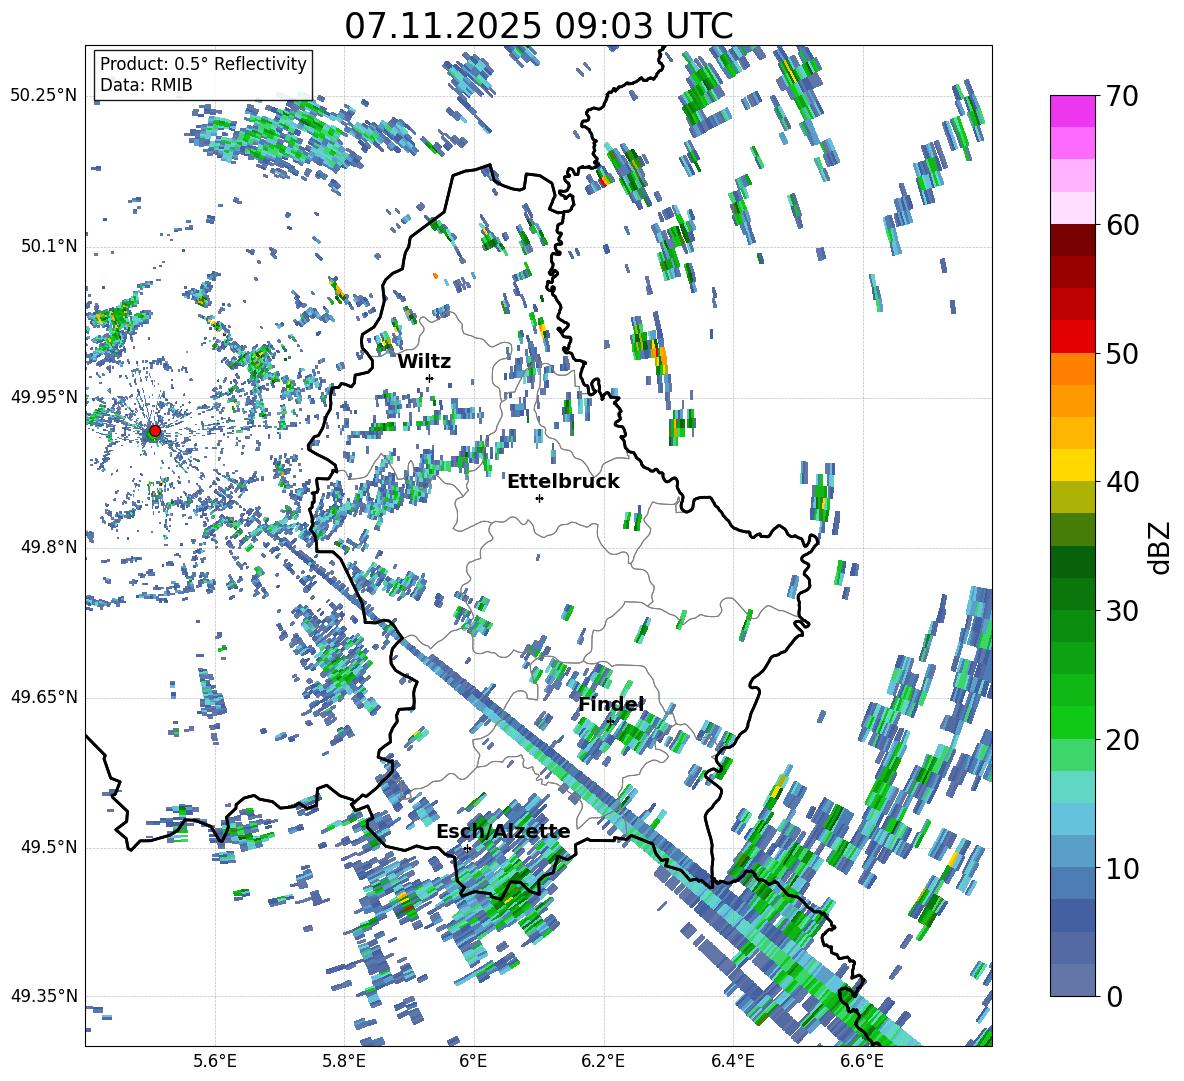The height and width of the screenshot is (1081, 1184).
Task: Click the cross marker below Esch/Alzette
Action: click(467, 848)
